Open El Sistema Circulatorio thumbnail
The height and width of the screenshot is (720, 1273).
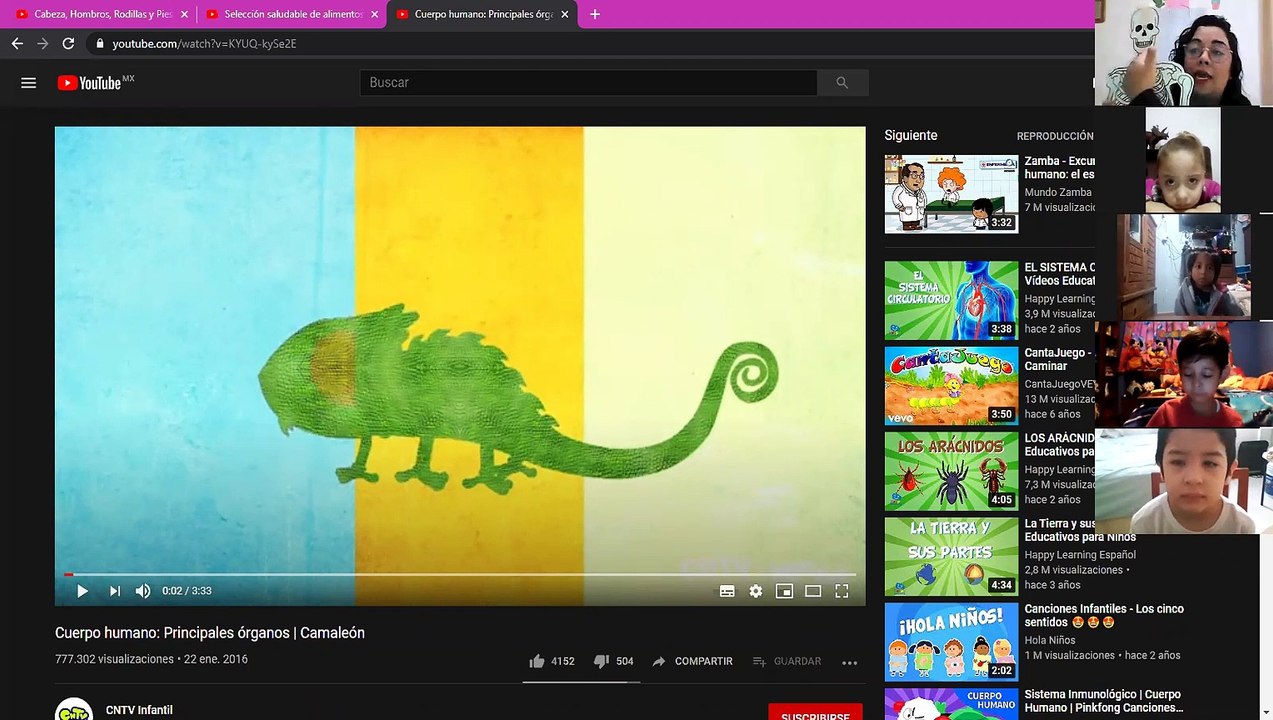951,300
